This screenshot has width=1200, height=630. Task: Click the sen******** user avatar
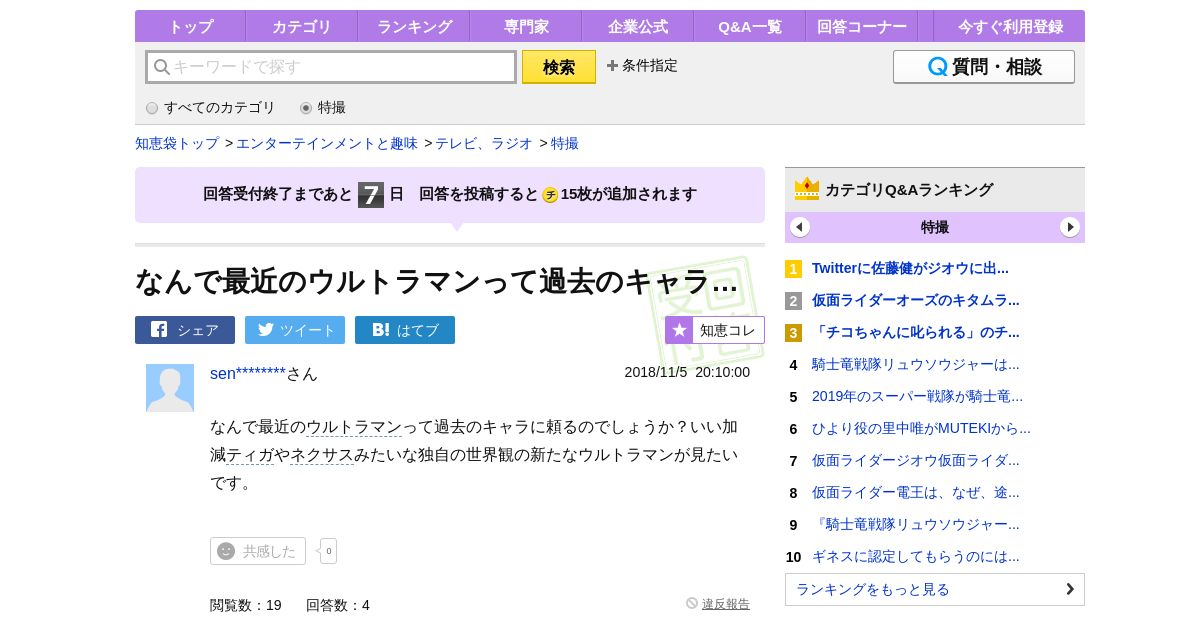(170, 388)
